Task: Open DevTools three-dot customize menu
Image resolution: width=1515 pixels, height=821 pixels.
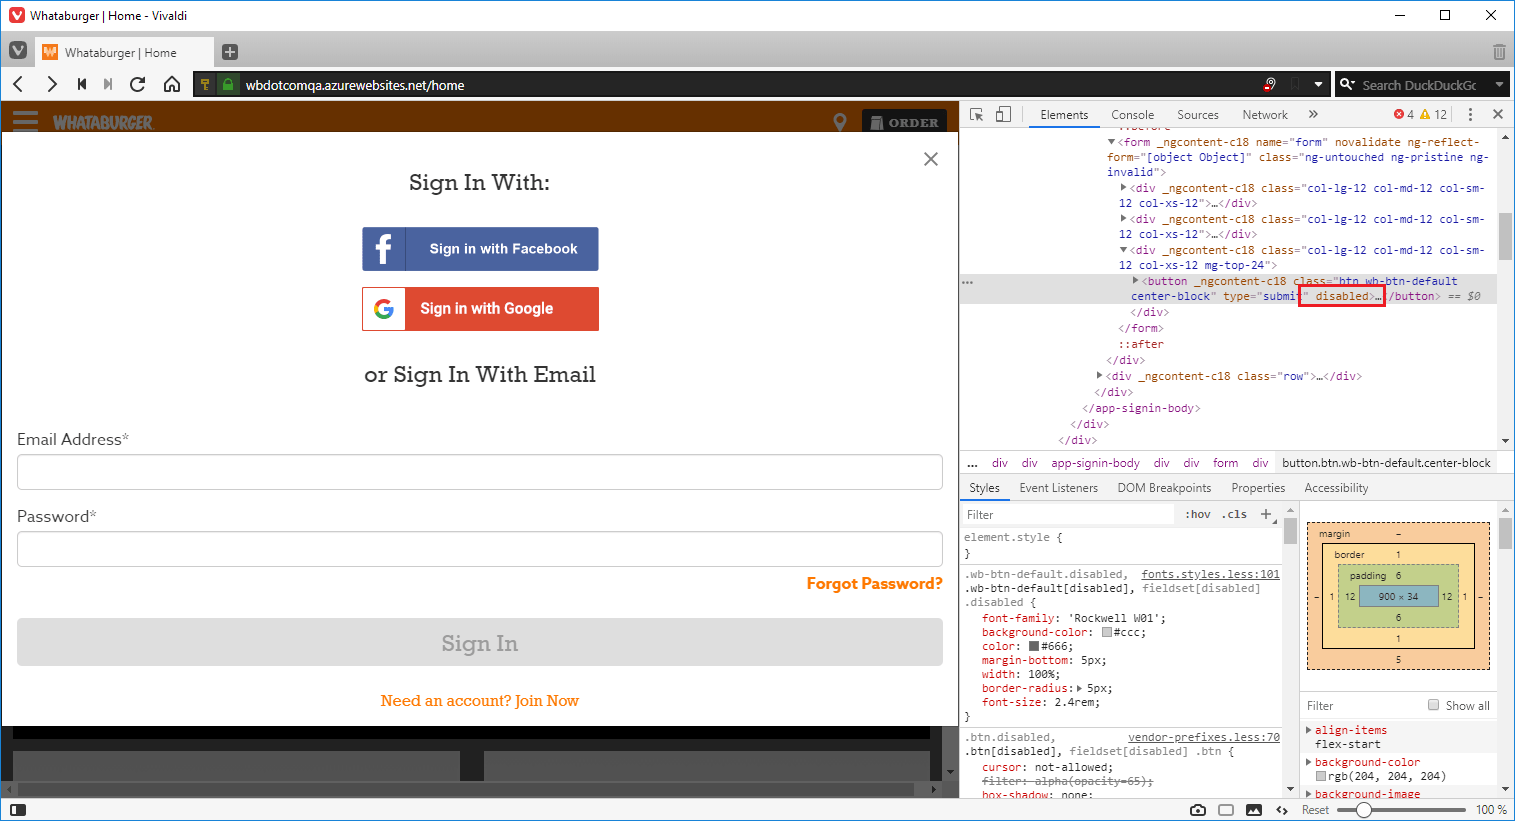Action: click(x=1470, y=115)
